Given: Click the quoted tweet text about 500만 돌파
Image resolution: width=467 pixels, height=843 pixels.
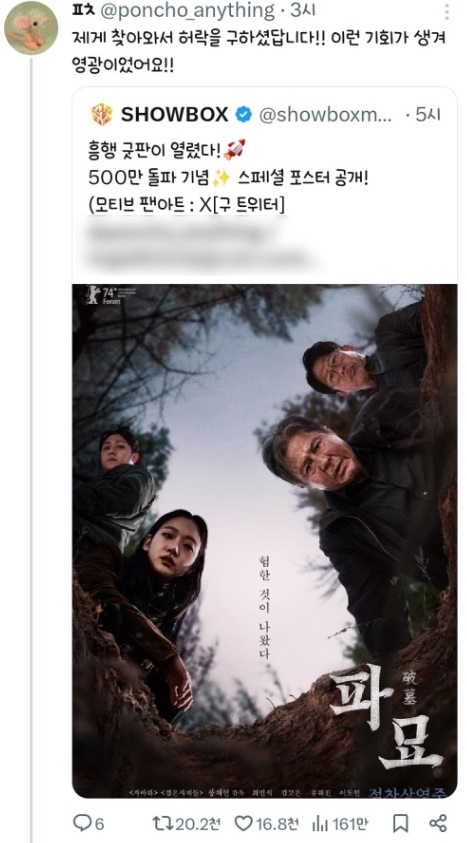Looking at the screenshot, I should [228, 178].
